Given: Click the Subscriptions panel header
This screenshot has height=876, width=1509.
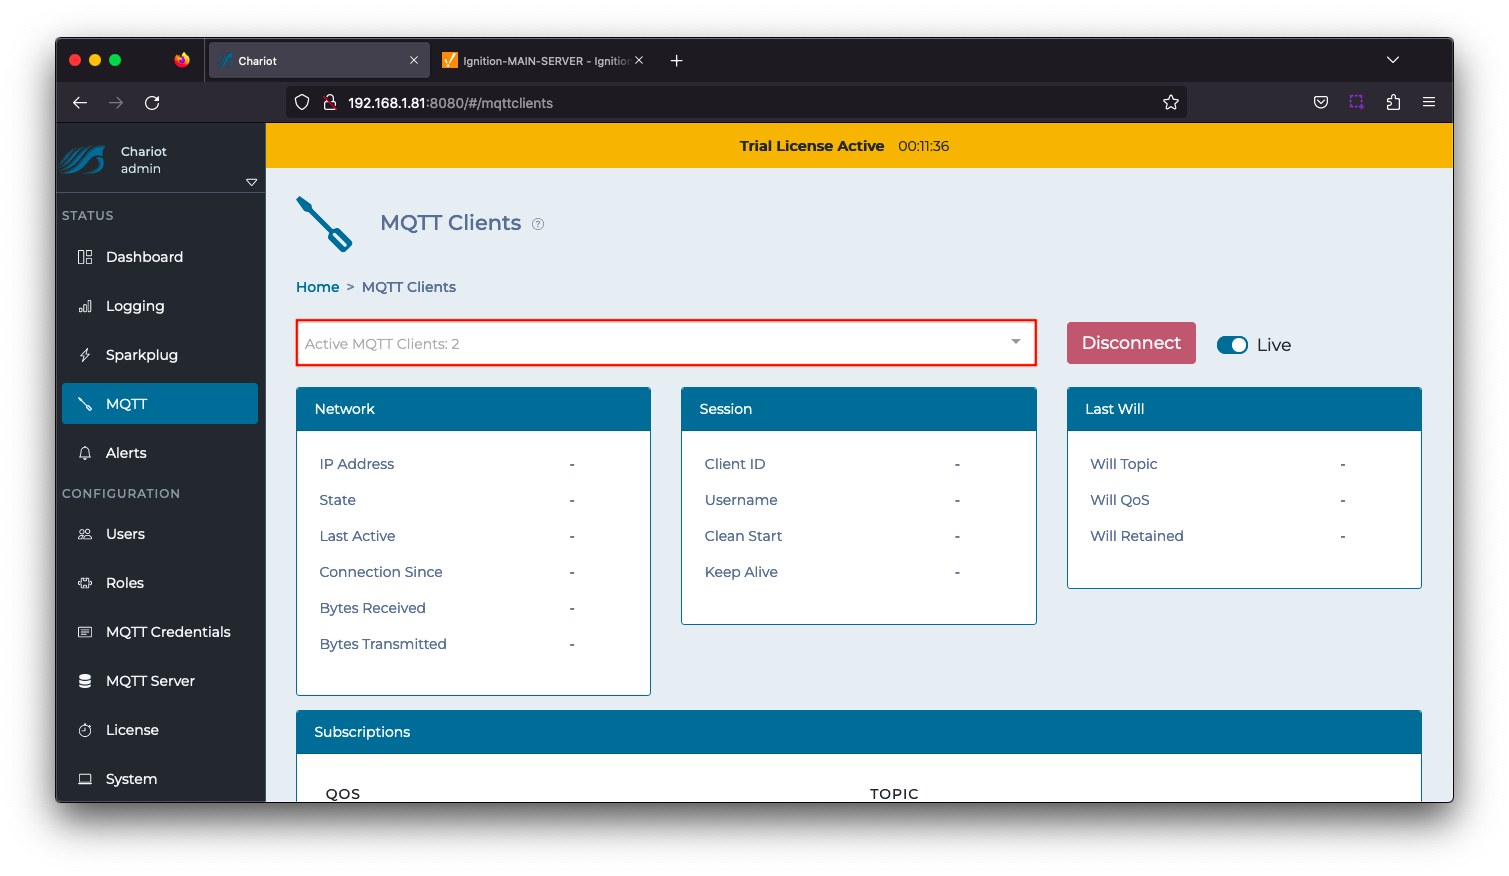Looking at the screenshot, I should point(859,732).
